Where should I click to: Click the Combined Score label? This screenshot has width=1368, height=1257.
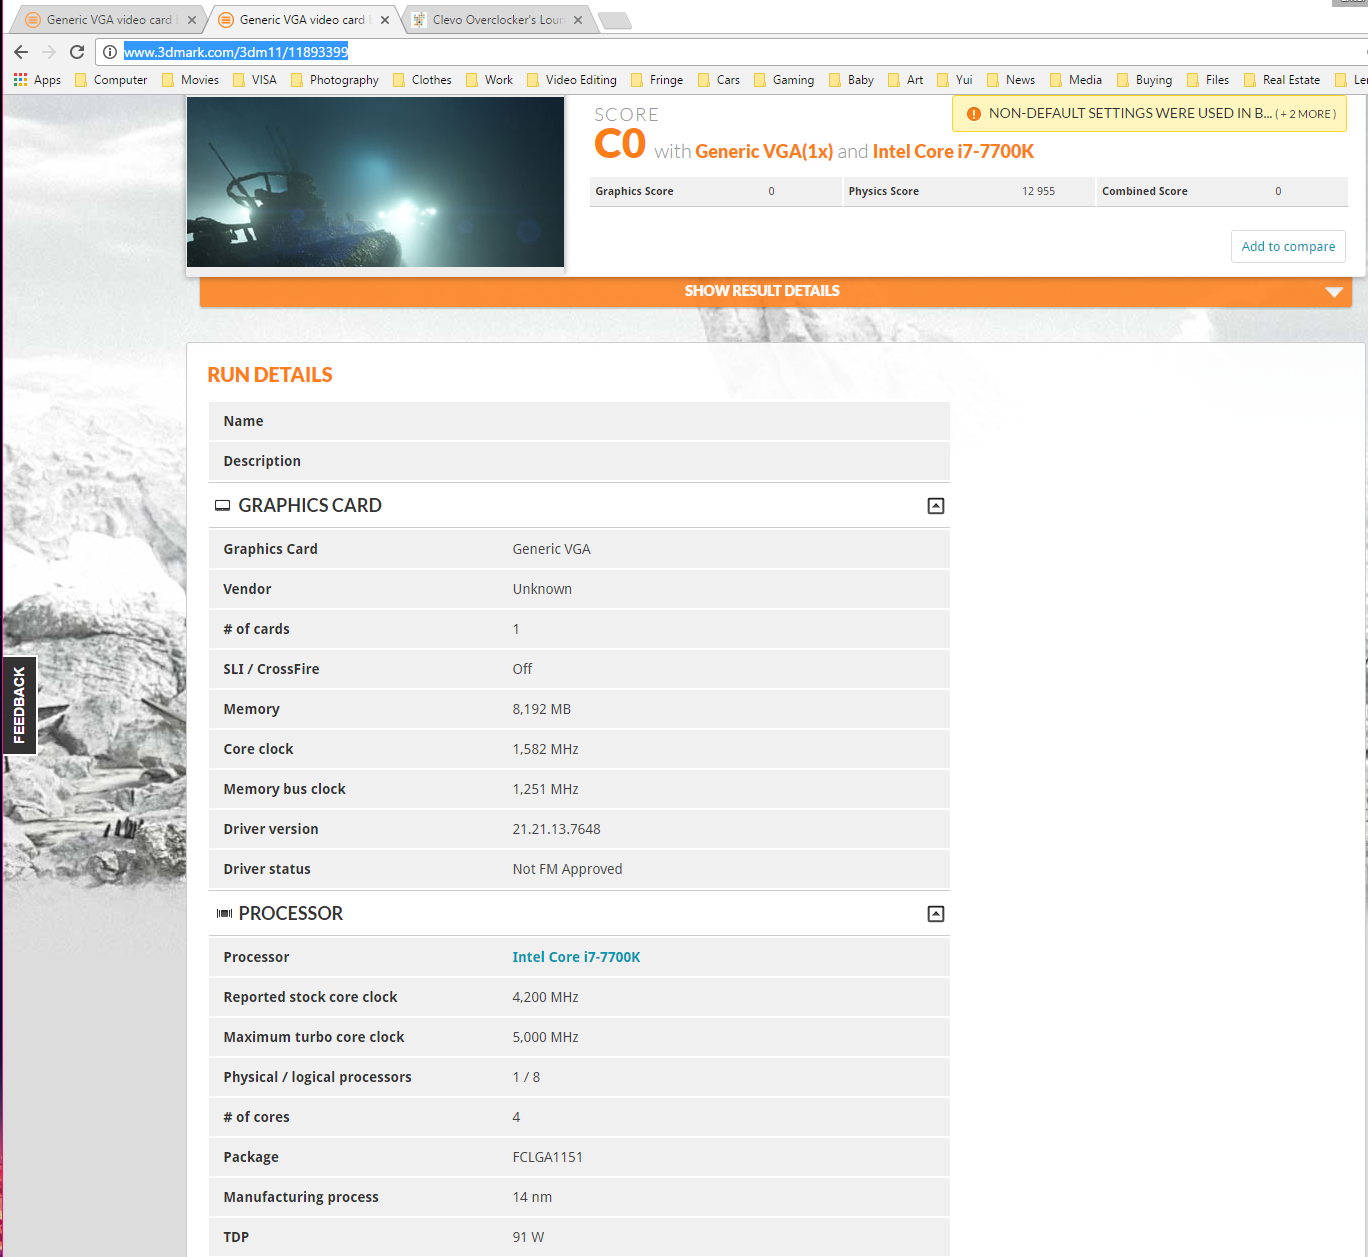coord(1145,191)
